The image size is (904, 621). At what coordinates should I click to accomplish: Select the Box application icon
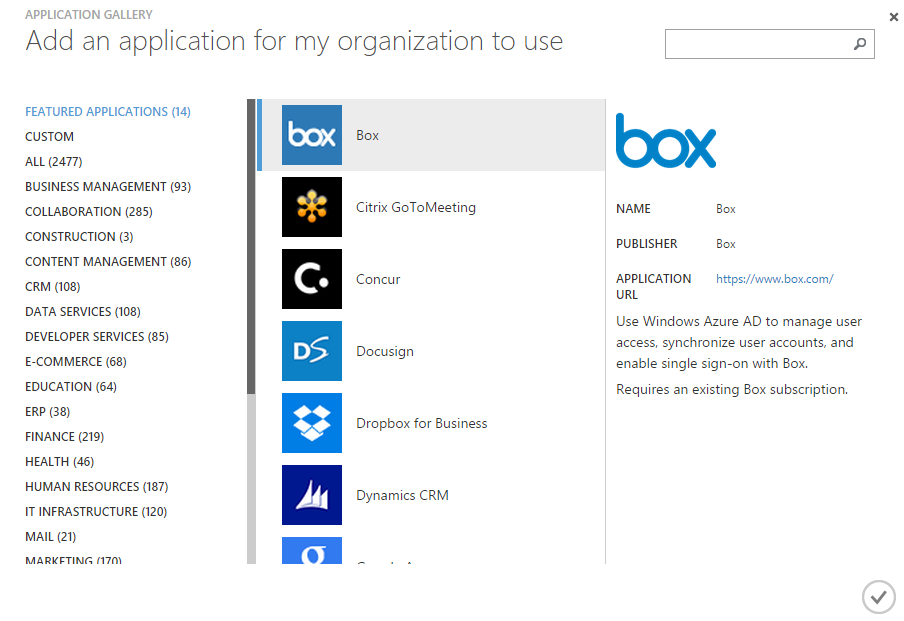coord(311,134)
